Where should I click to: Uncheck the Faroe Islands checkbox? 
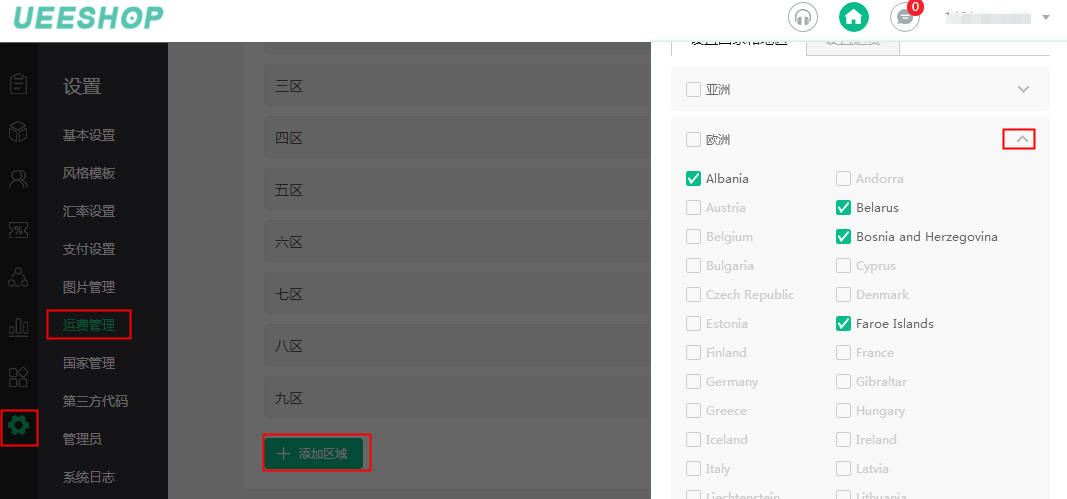coord(843,324)
